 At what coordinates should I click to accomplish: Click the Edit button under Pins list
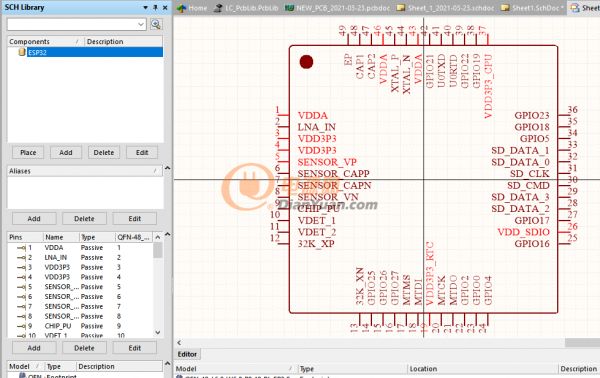(x=134, y=348)
